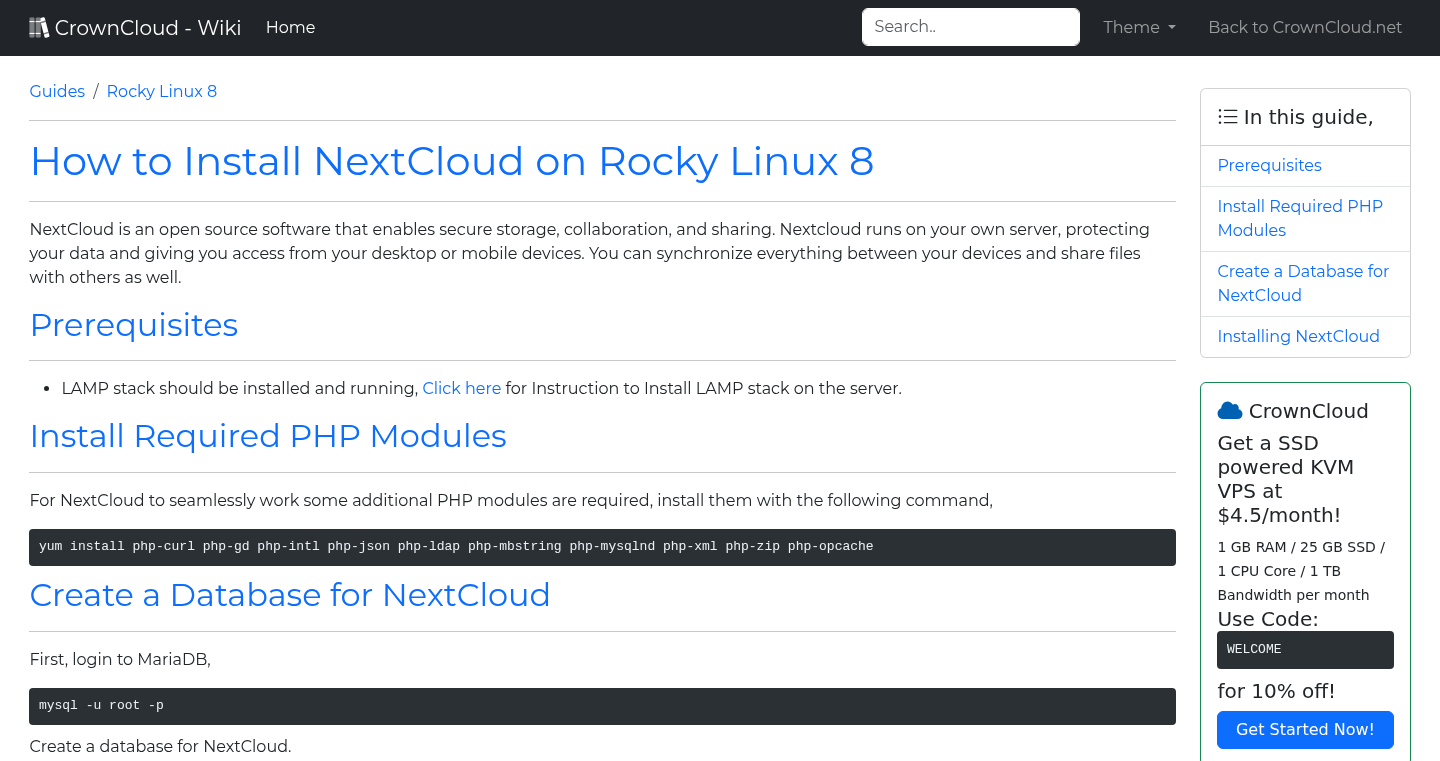Select the WELCOME promo code box
Screen dimensions: 1440x761
tap(1305, 649)
